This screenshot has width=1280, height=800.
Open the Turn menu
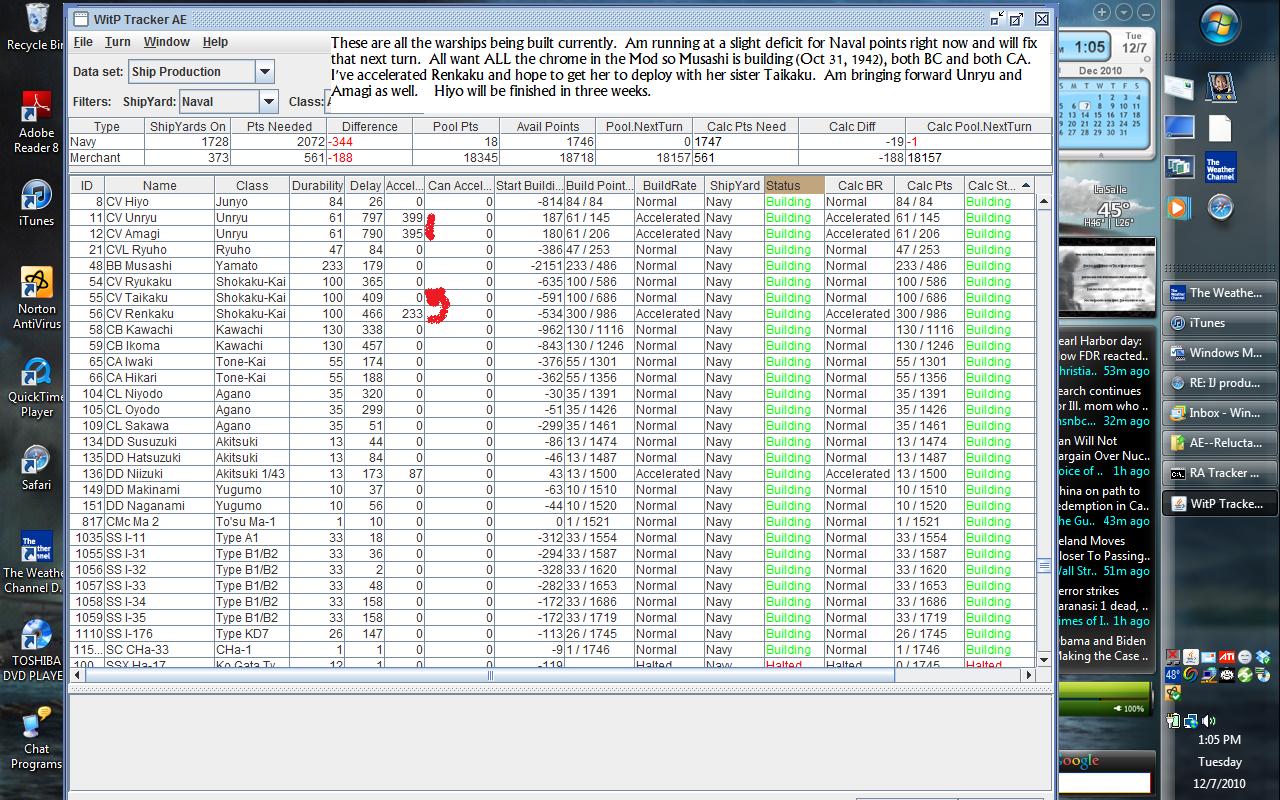[x=118, y=42]
